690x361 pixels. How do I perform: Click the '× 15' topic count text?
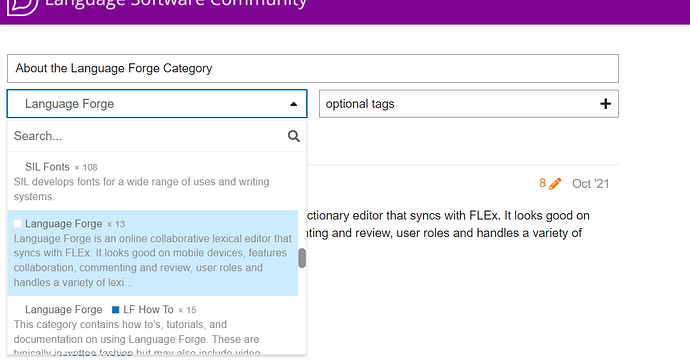[x=187, y=310]
